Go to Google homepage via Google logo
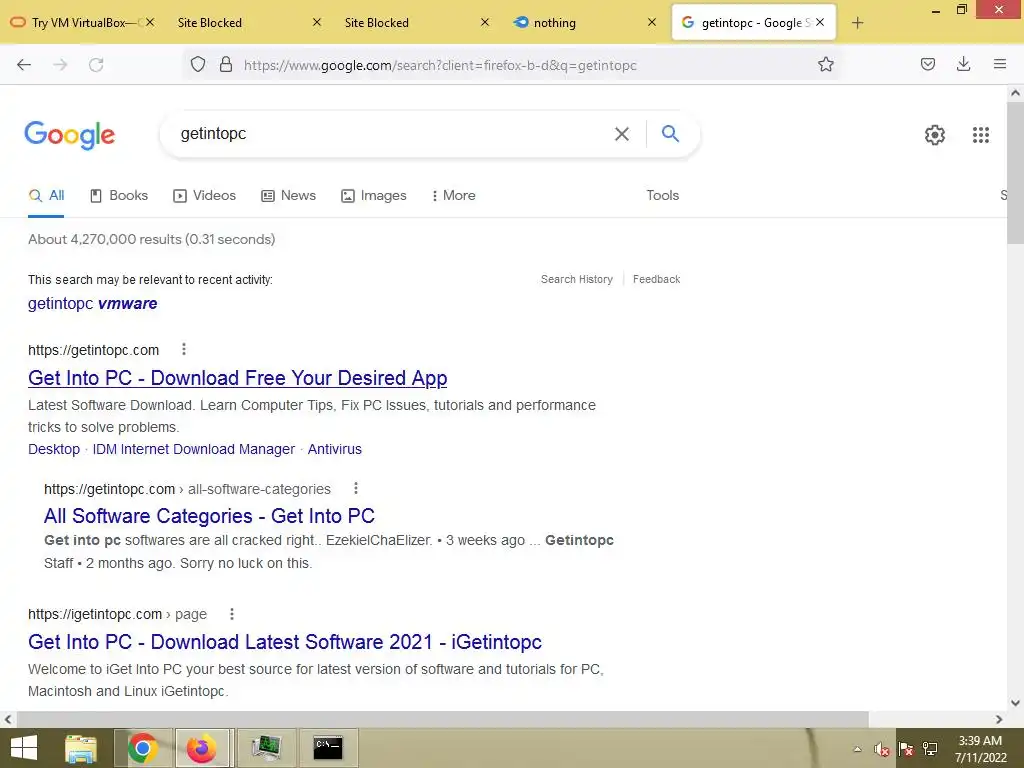 point(70,135)
